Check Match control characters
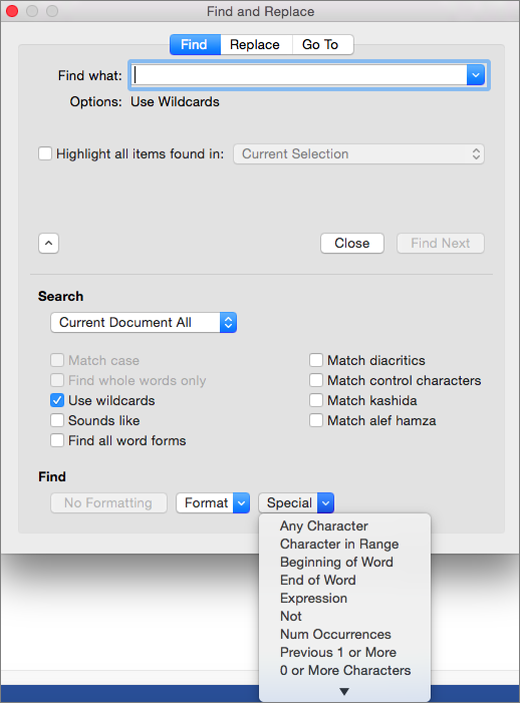Image resolution: width=520 pixels, height=703 pixels. (316, 380)
